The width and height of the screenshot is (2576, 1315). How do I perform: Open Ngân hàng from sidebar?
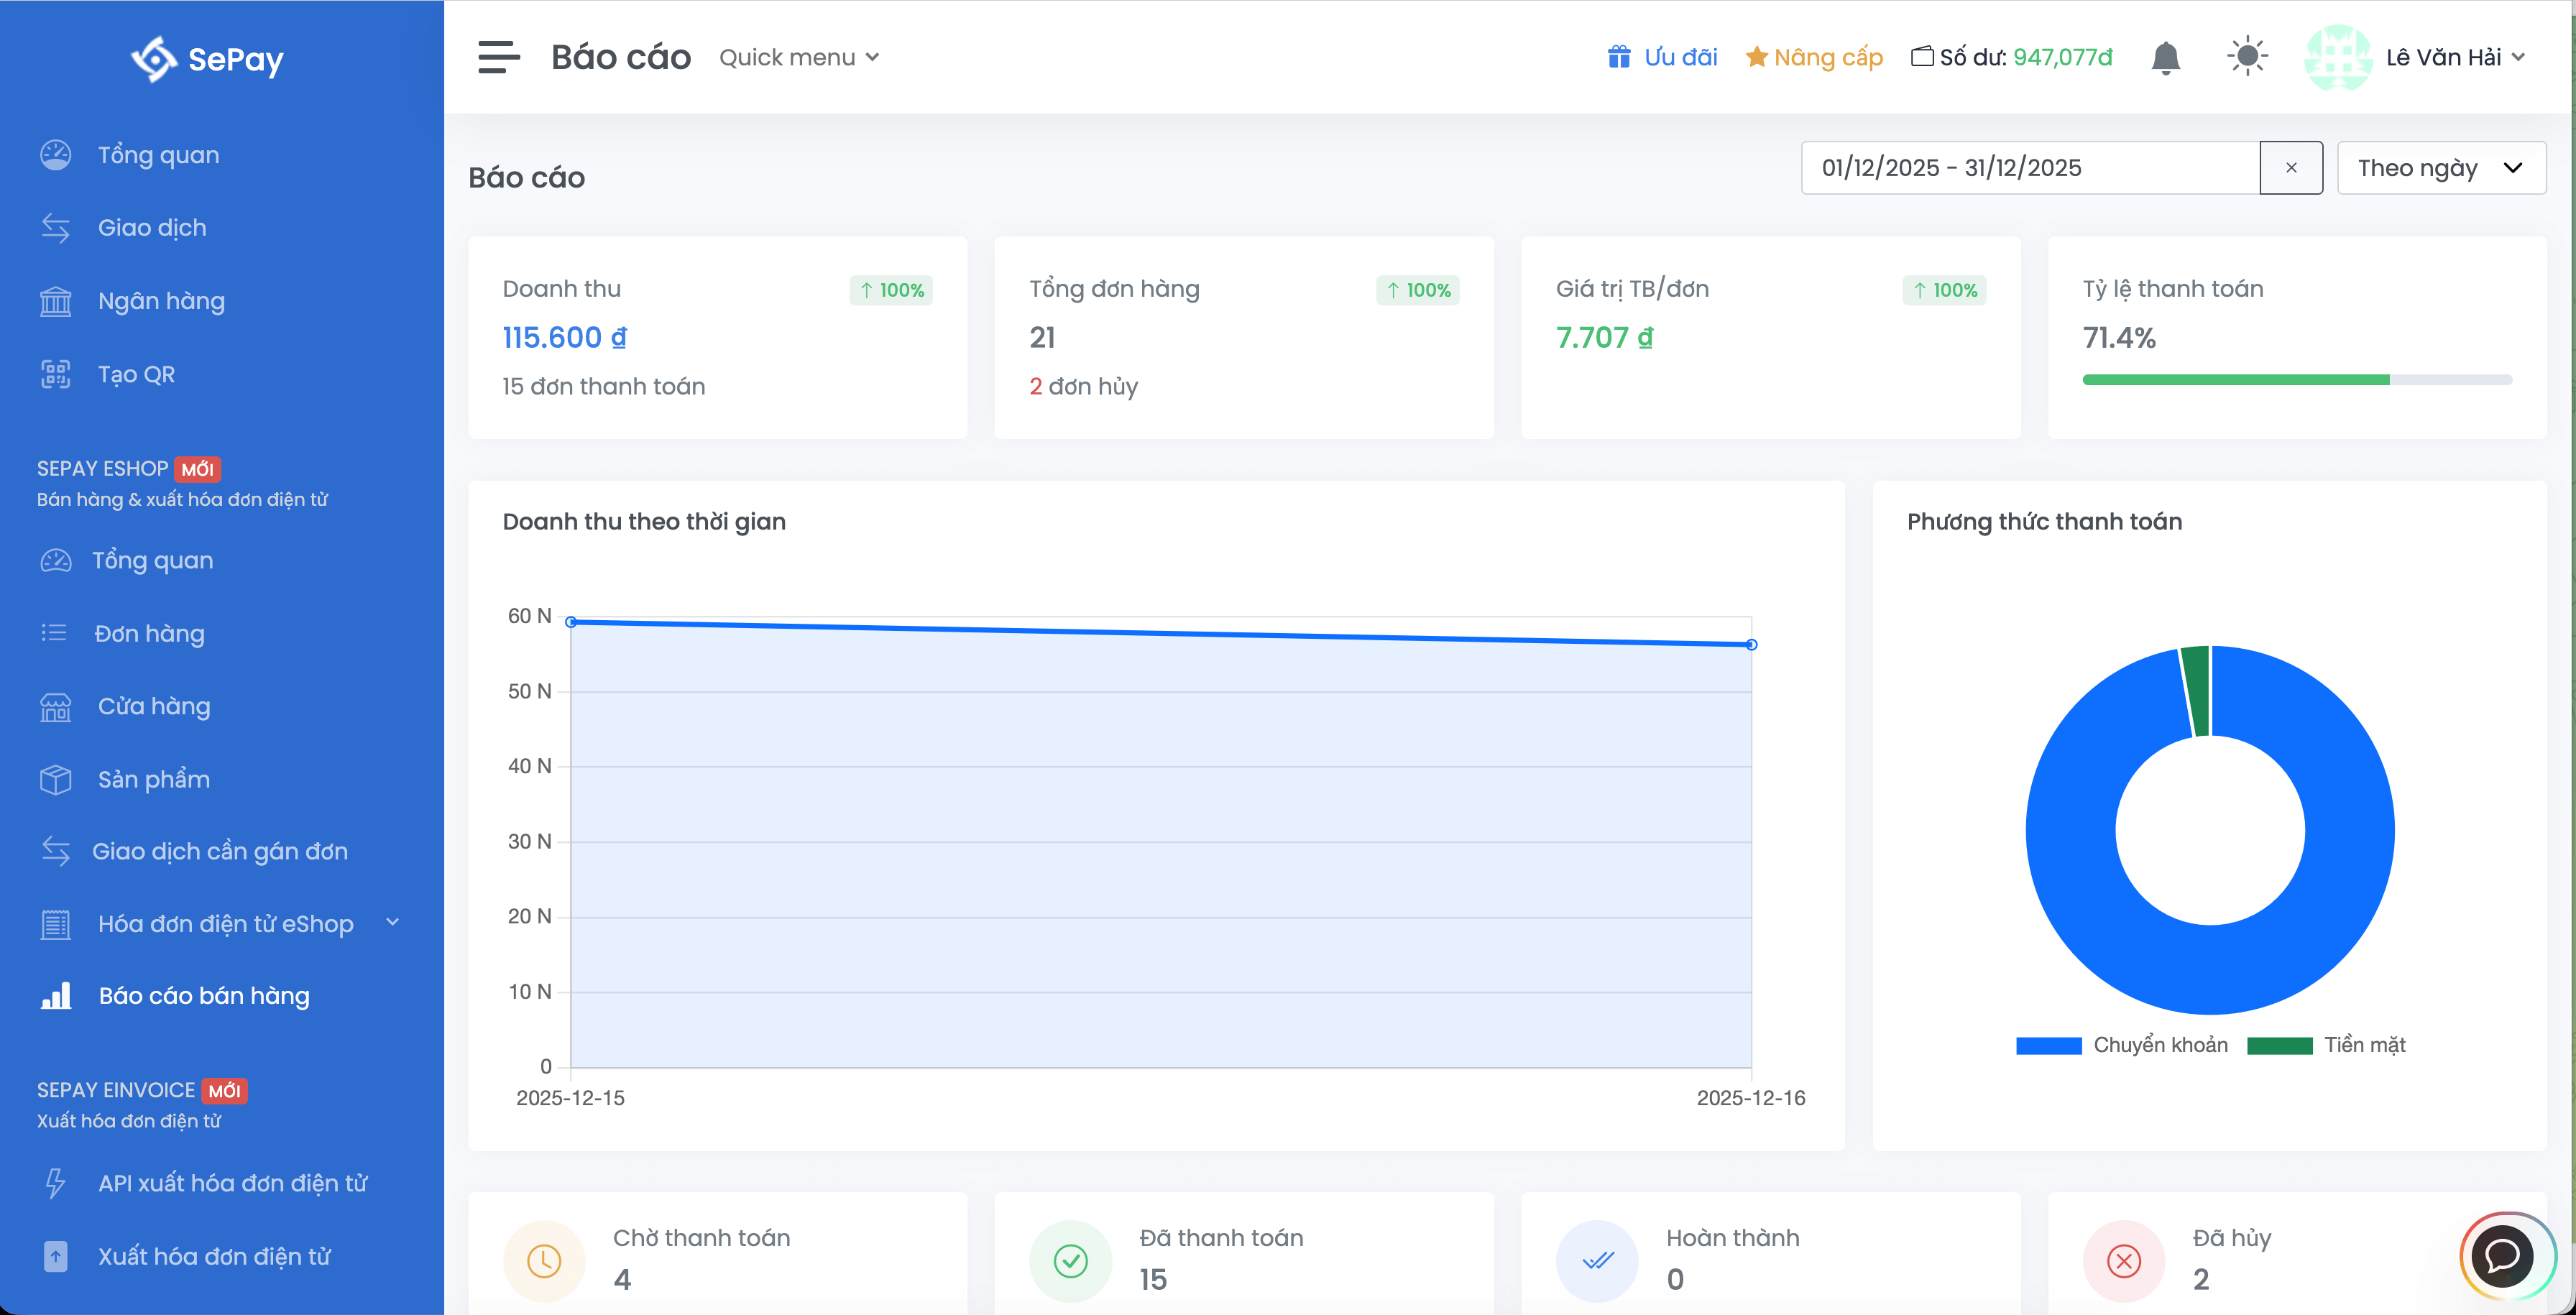(x=160, y=301)
